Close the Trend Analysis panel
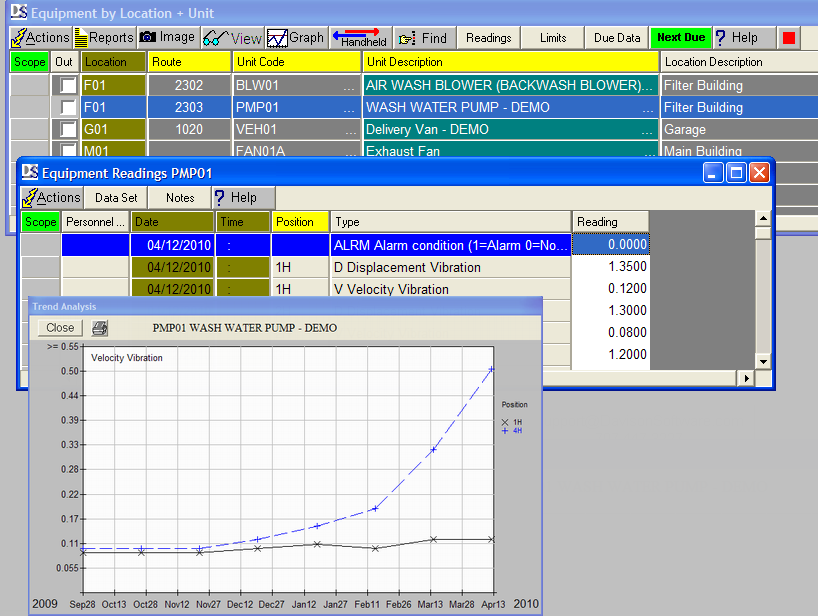The width and height of the screenshot is (818, 616). click(60, 328)
